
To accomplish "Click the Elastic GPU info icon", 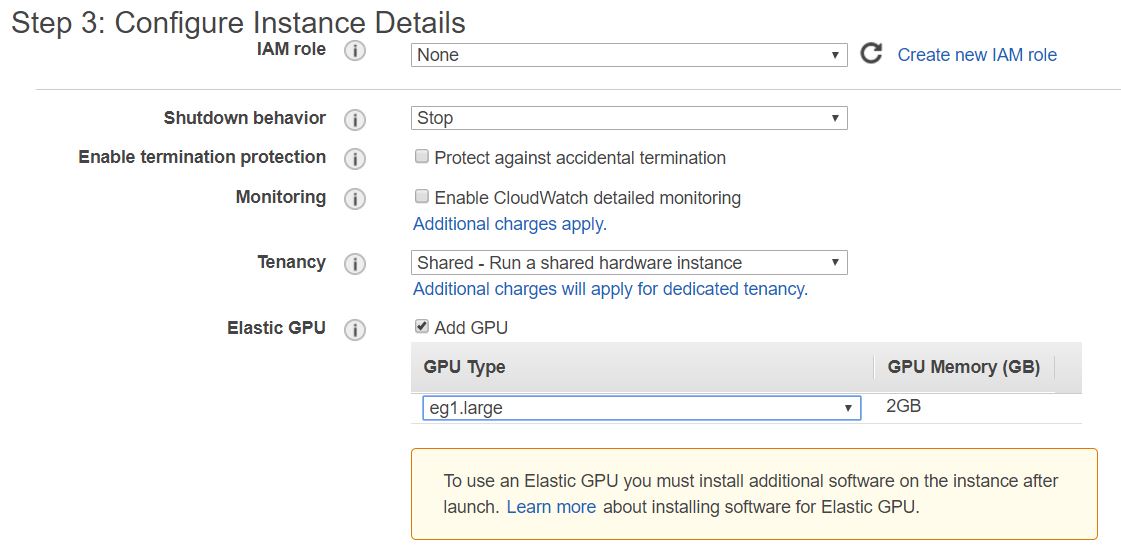I will 355,330.
